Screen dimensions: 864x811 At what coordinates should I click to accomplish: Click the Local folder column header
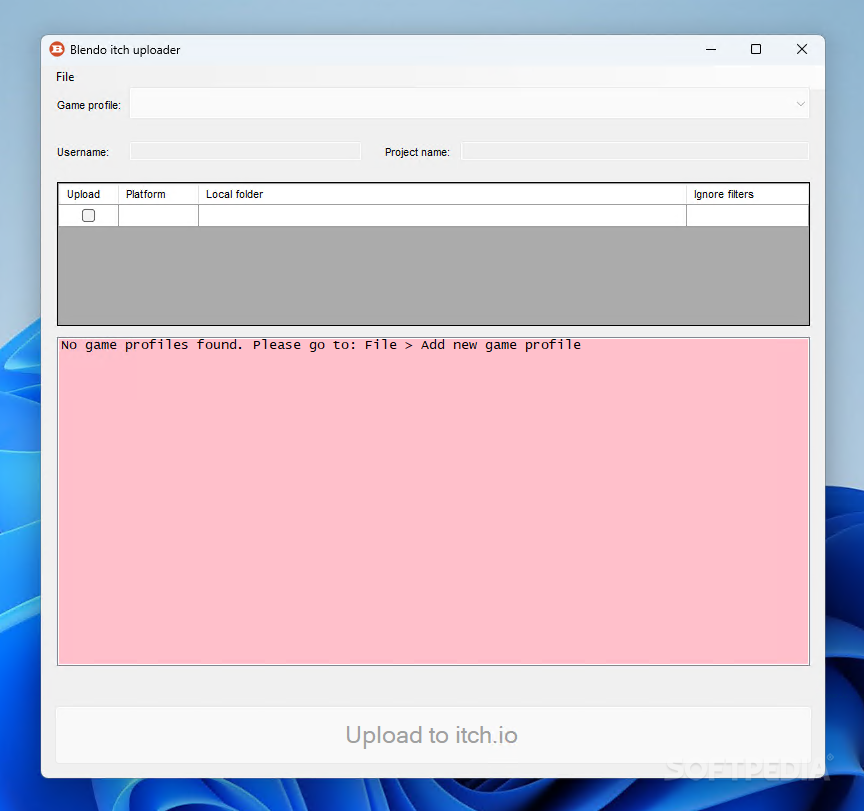click(x=442, y=194)
